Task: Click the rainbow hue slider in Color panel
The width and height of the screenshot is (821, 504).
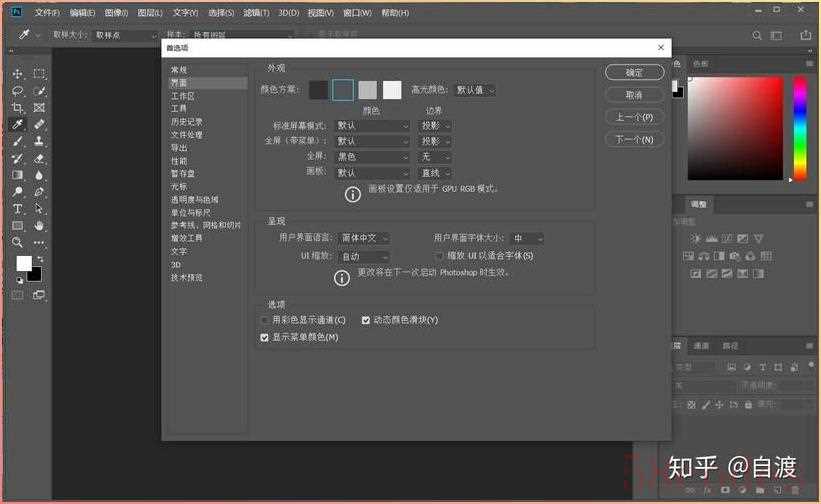Action: pyautogui.click(x=800, y=128)
